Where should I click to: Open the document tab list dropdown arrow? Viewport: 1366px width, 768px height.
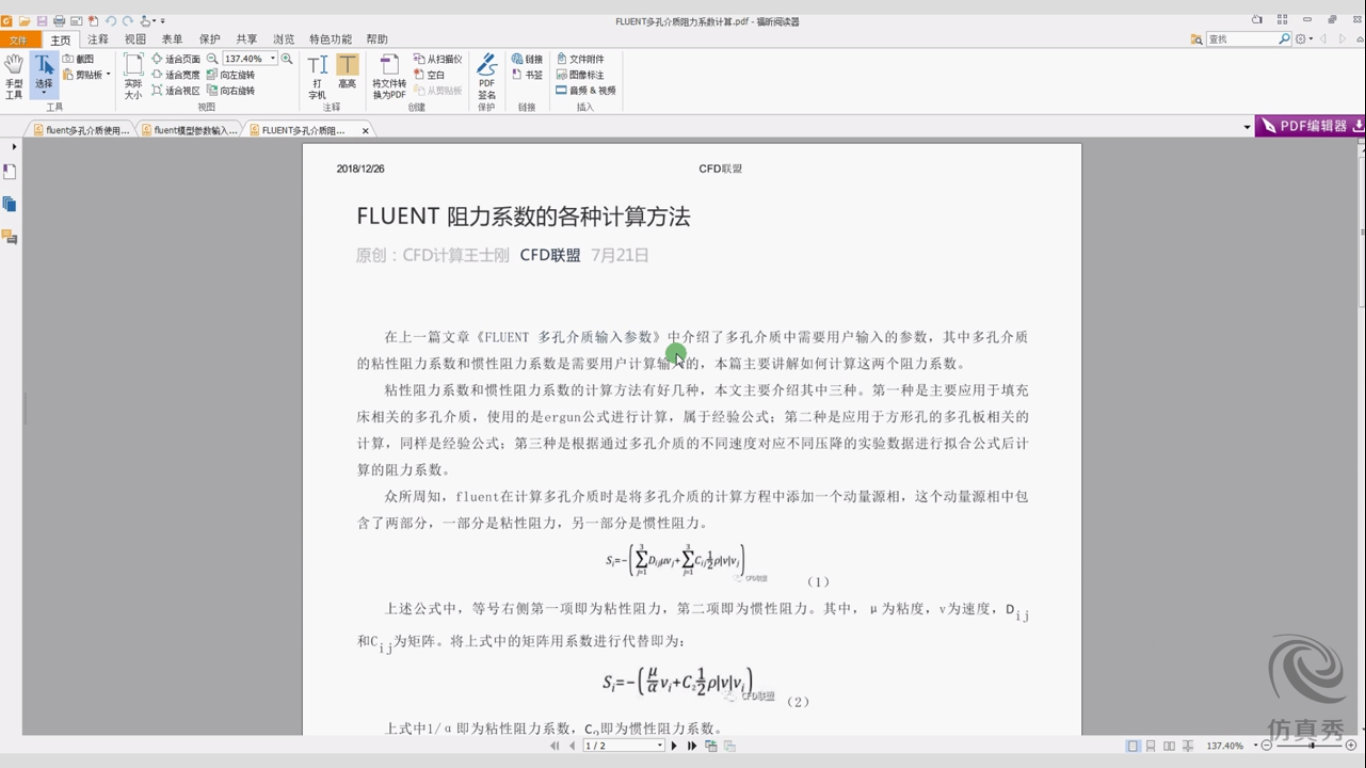pos(1247,127)
